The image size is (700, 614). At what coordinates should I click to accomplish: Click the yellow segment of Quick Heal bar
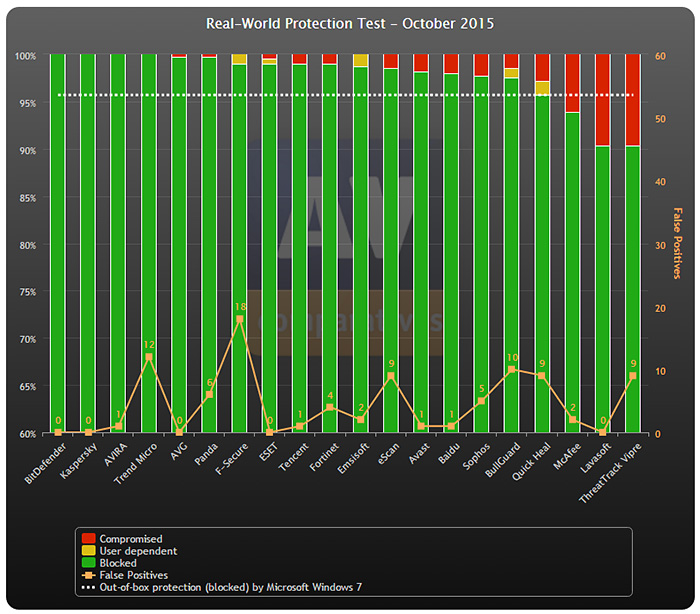[541, 88]
